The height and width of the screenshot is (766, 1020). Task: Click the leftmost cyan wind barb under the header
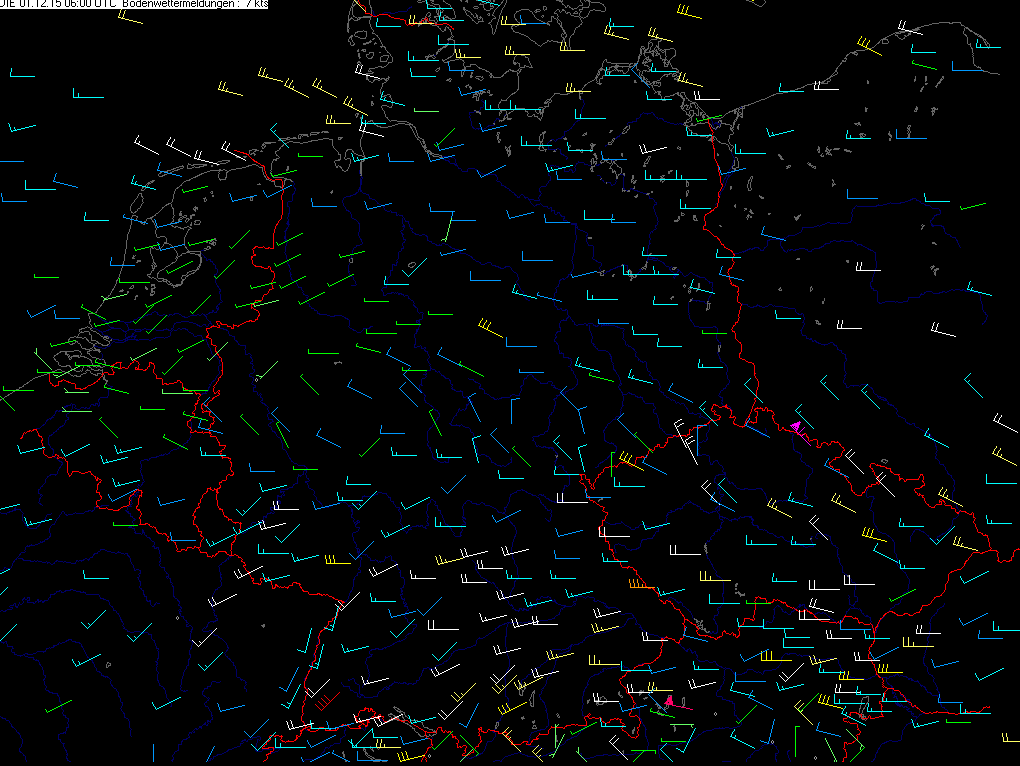click(21, 75)
